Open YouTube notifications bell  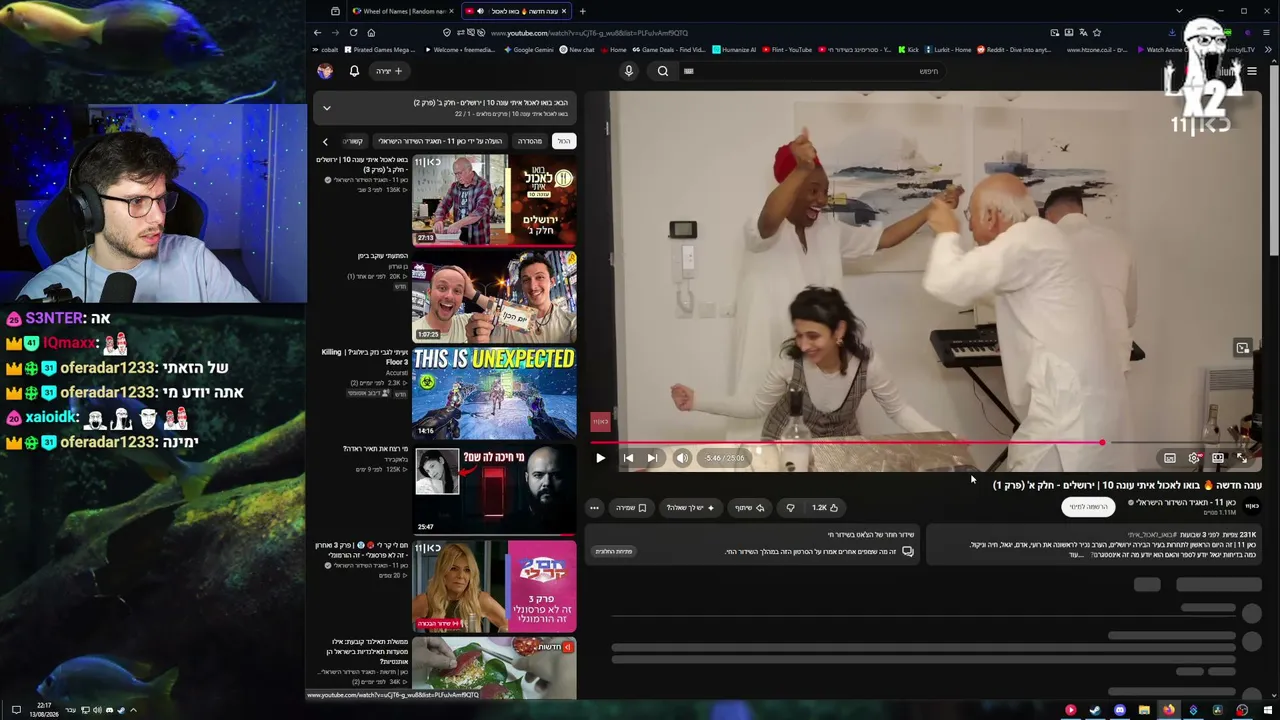[354, 71]
